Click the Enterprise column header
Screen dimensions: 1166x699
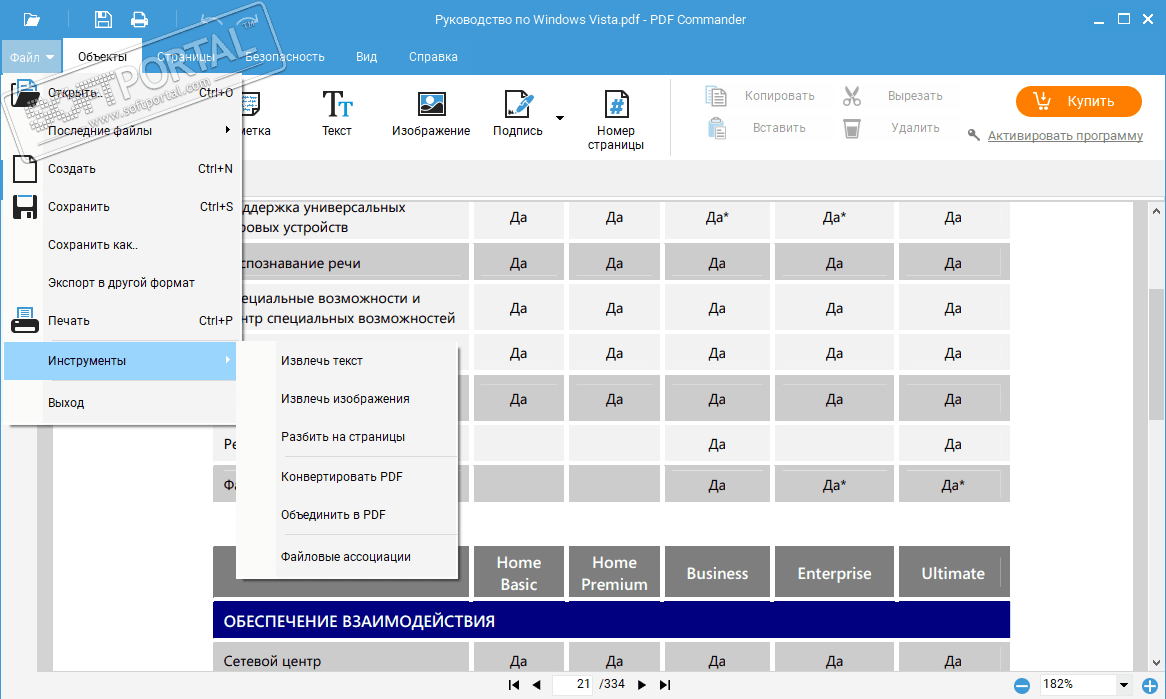click(x=834, y=573)
